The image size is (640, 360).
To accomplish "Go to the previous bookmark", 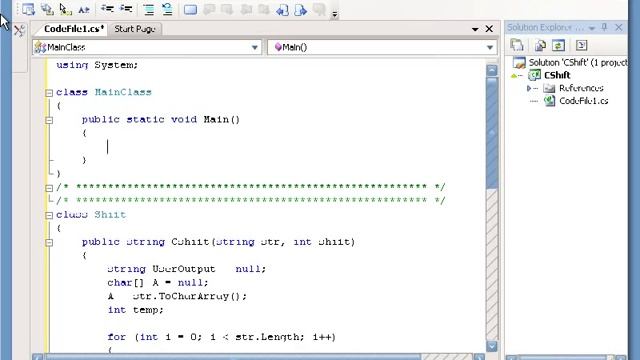I will (209, 9).
